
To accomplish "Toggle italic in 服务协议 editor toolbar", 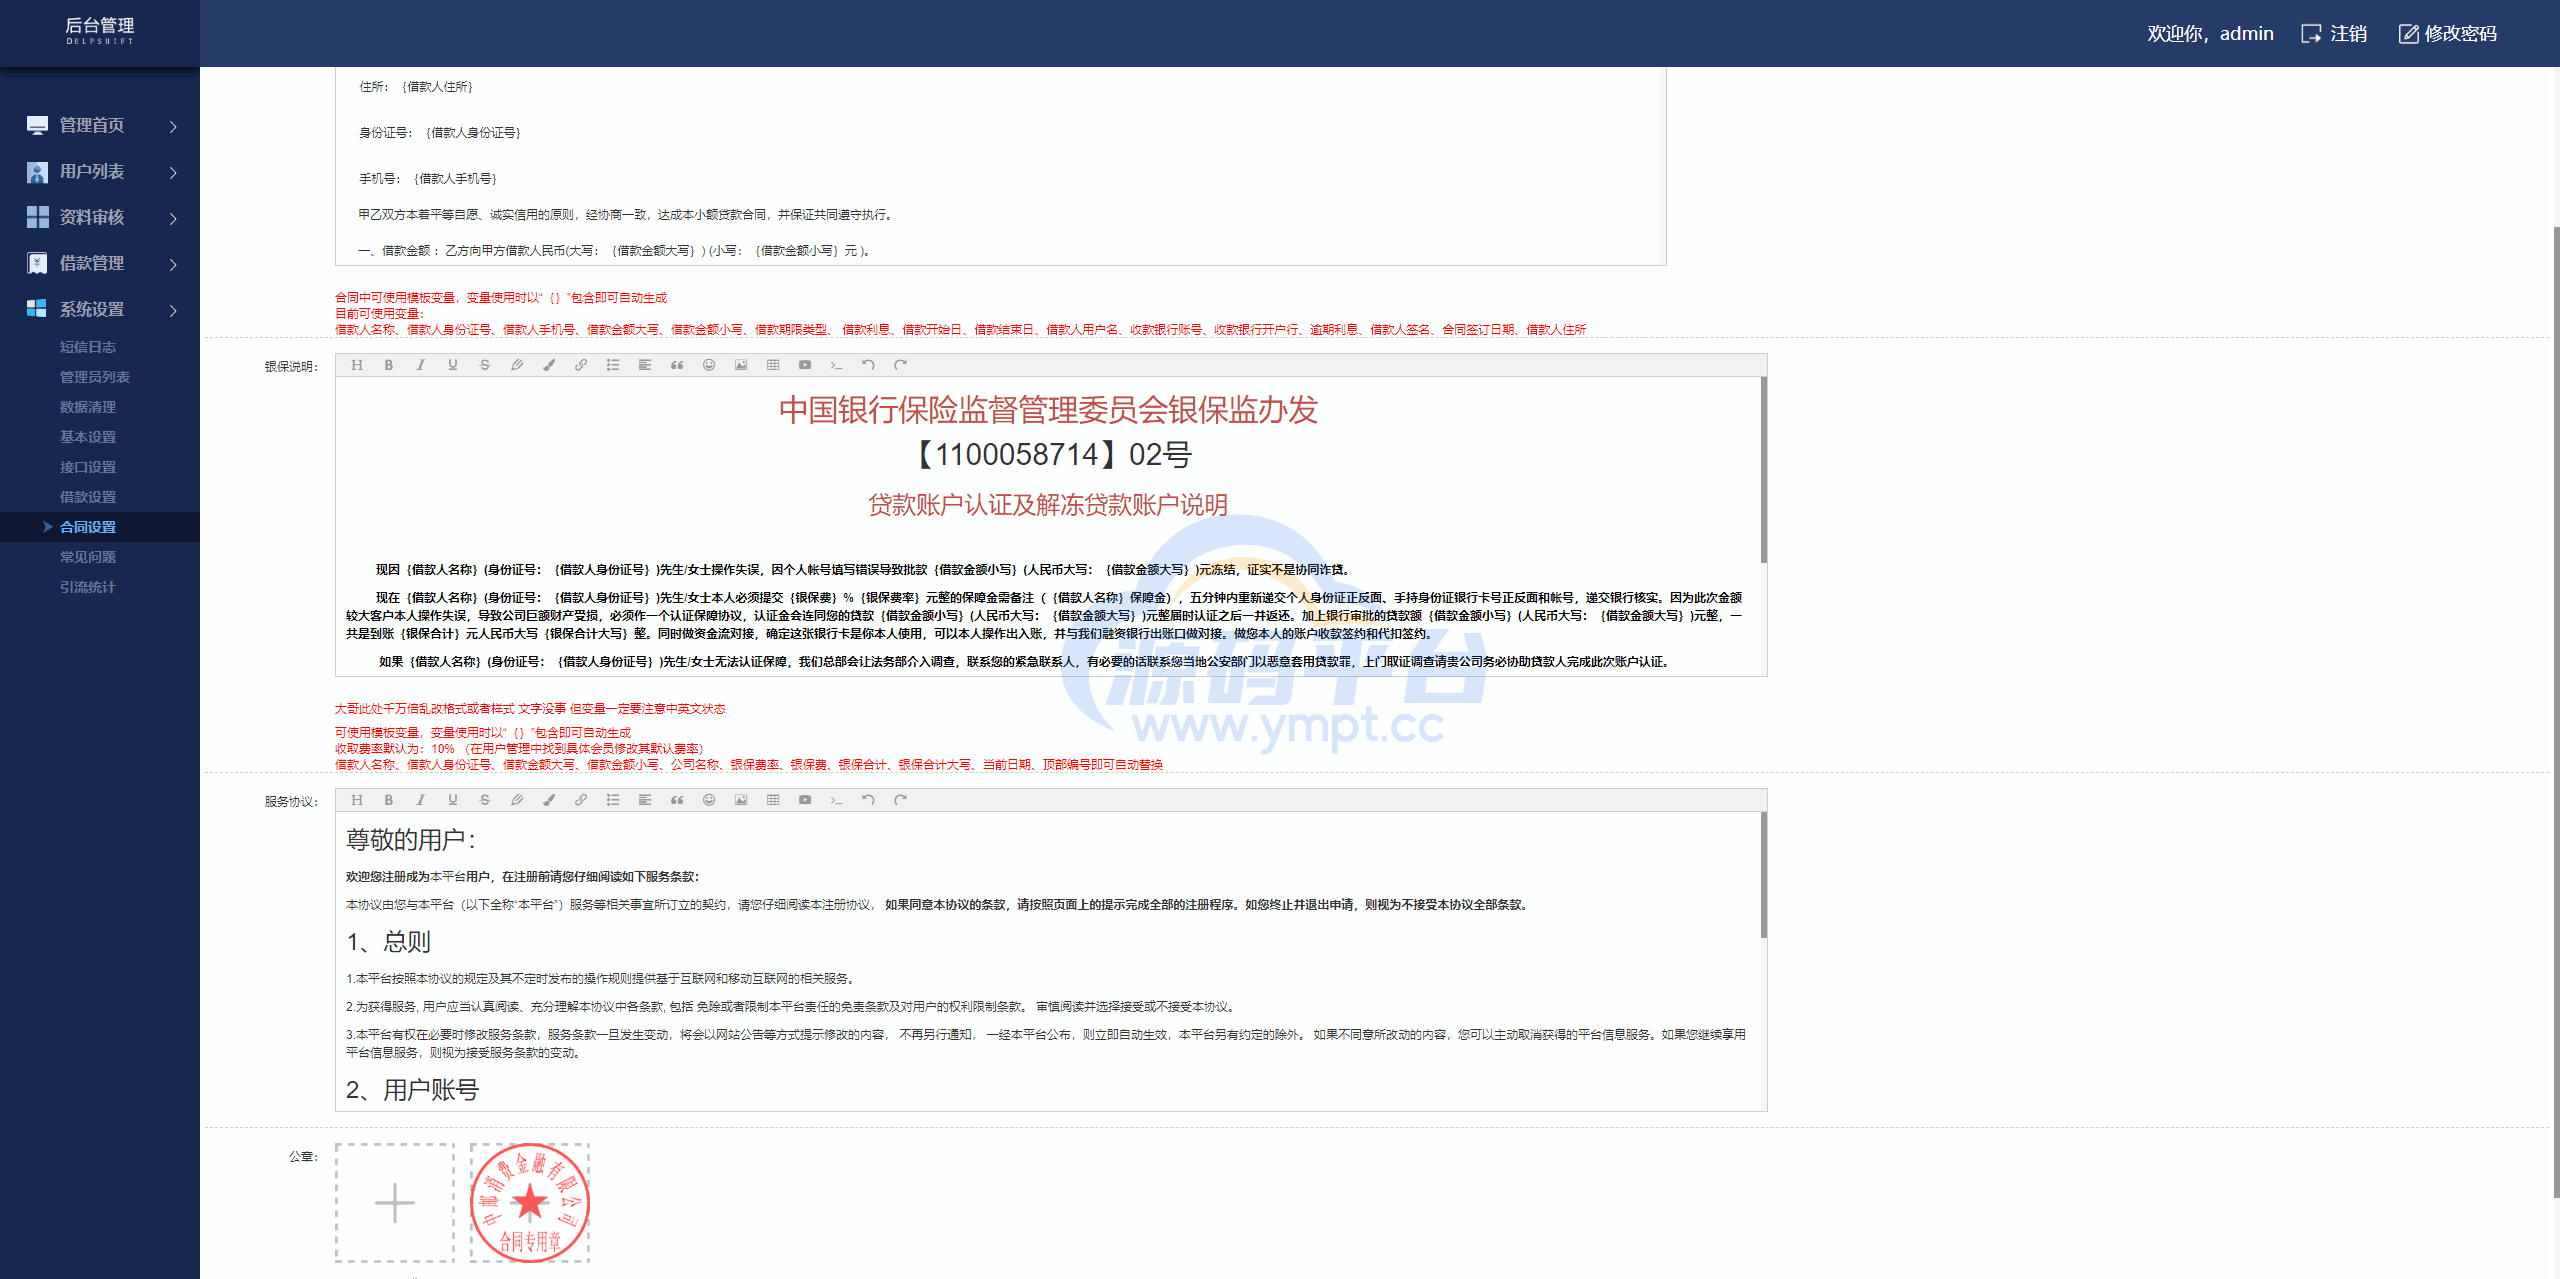I will point(421,800).
